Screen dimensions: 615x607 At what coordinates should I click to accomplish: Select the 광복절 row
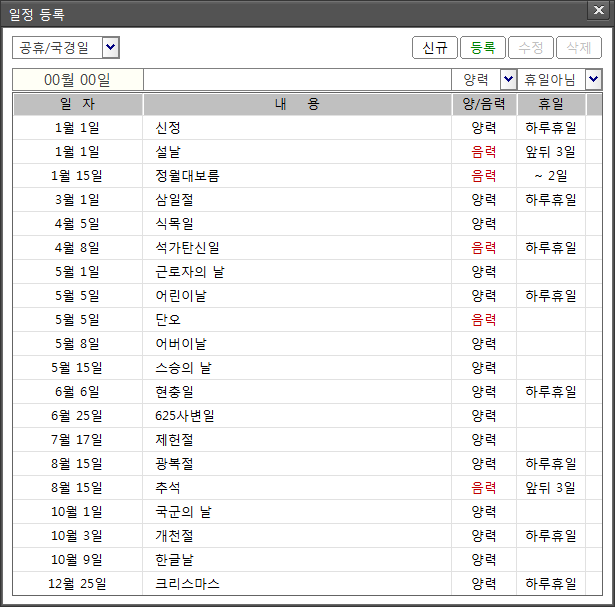308,463
